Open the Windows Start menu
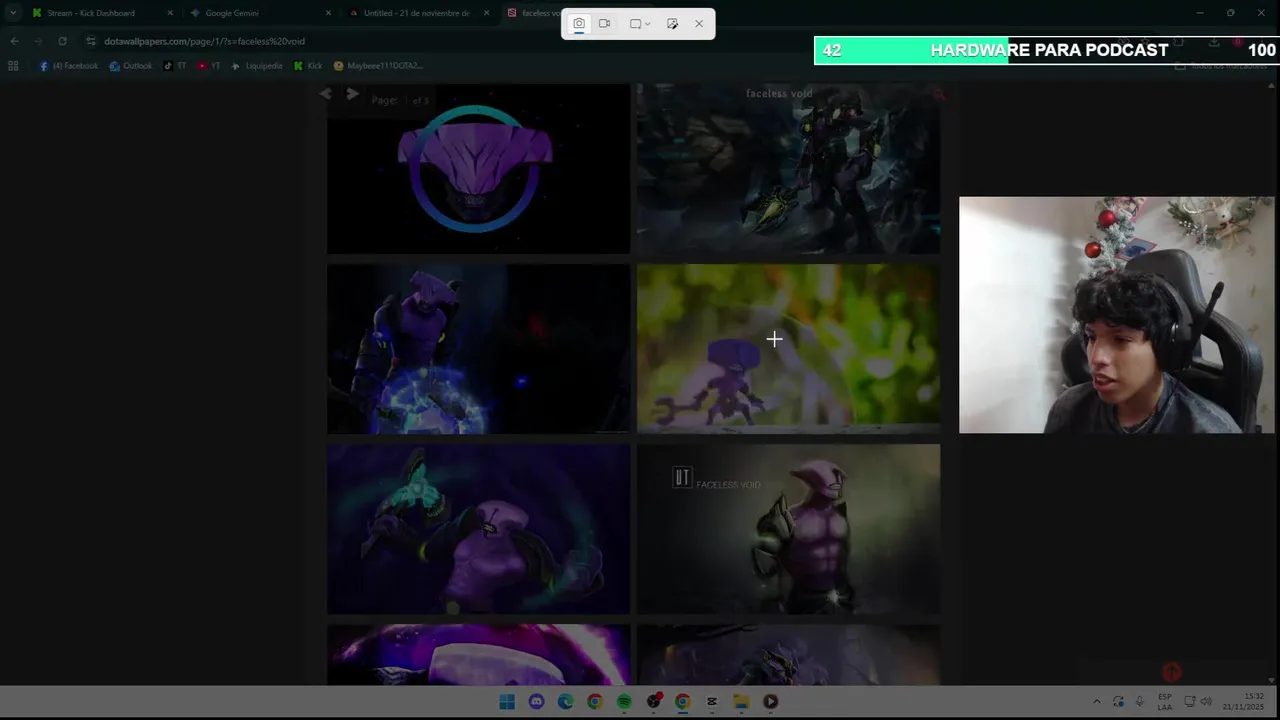 click(507, 702)
